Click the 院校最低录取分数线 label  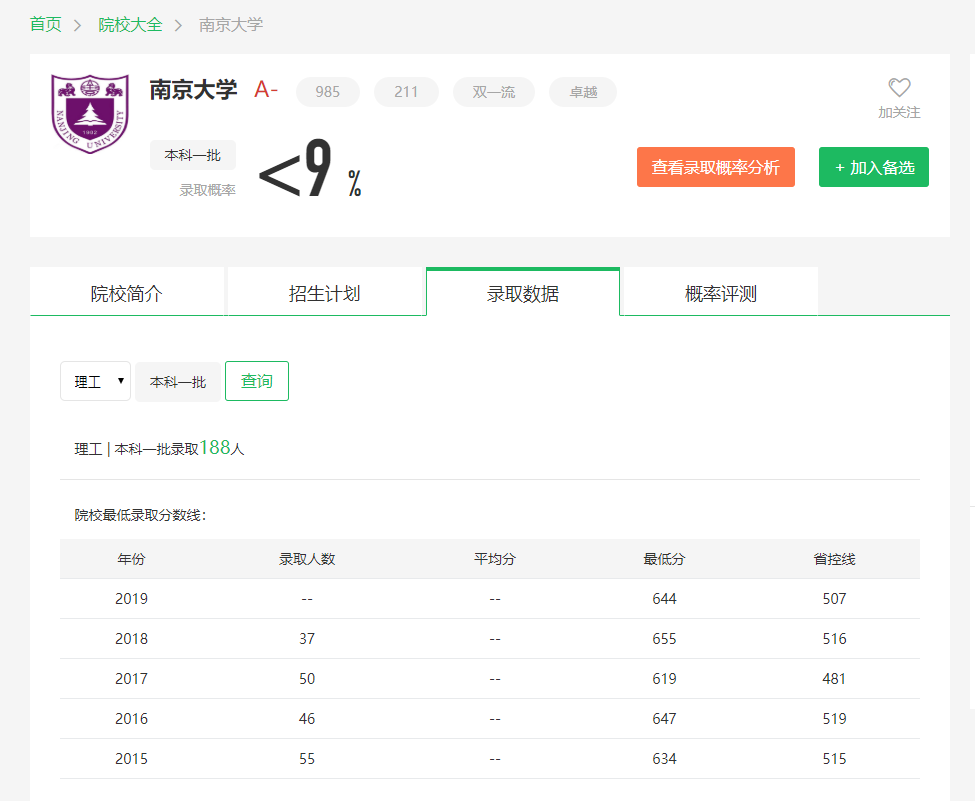click(140, 515)
